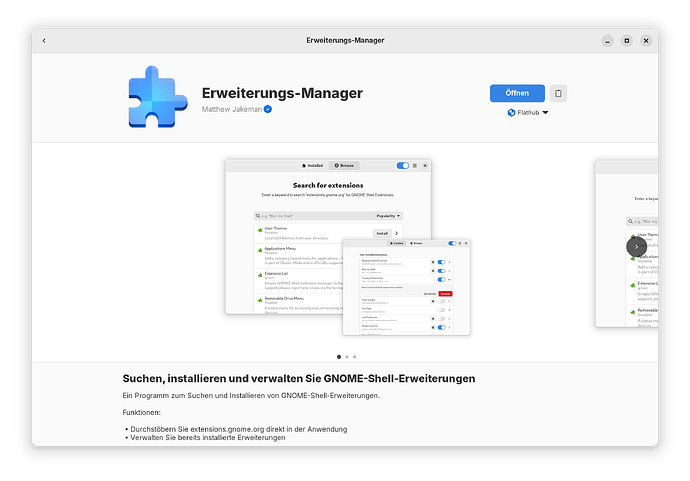Go back using the header back arrow
This screenshot has width=690, height=481.
point(44,40)
